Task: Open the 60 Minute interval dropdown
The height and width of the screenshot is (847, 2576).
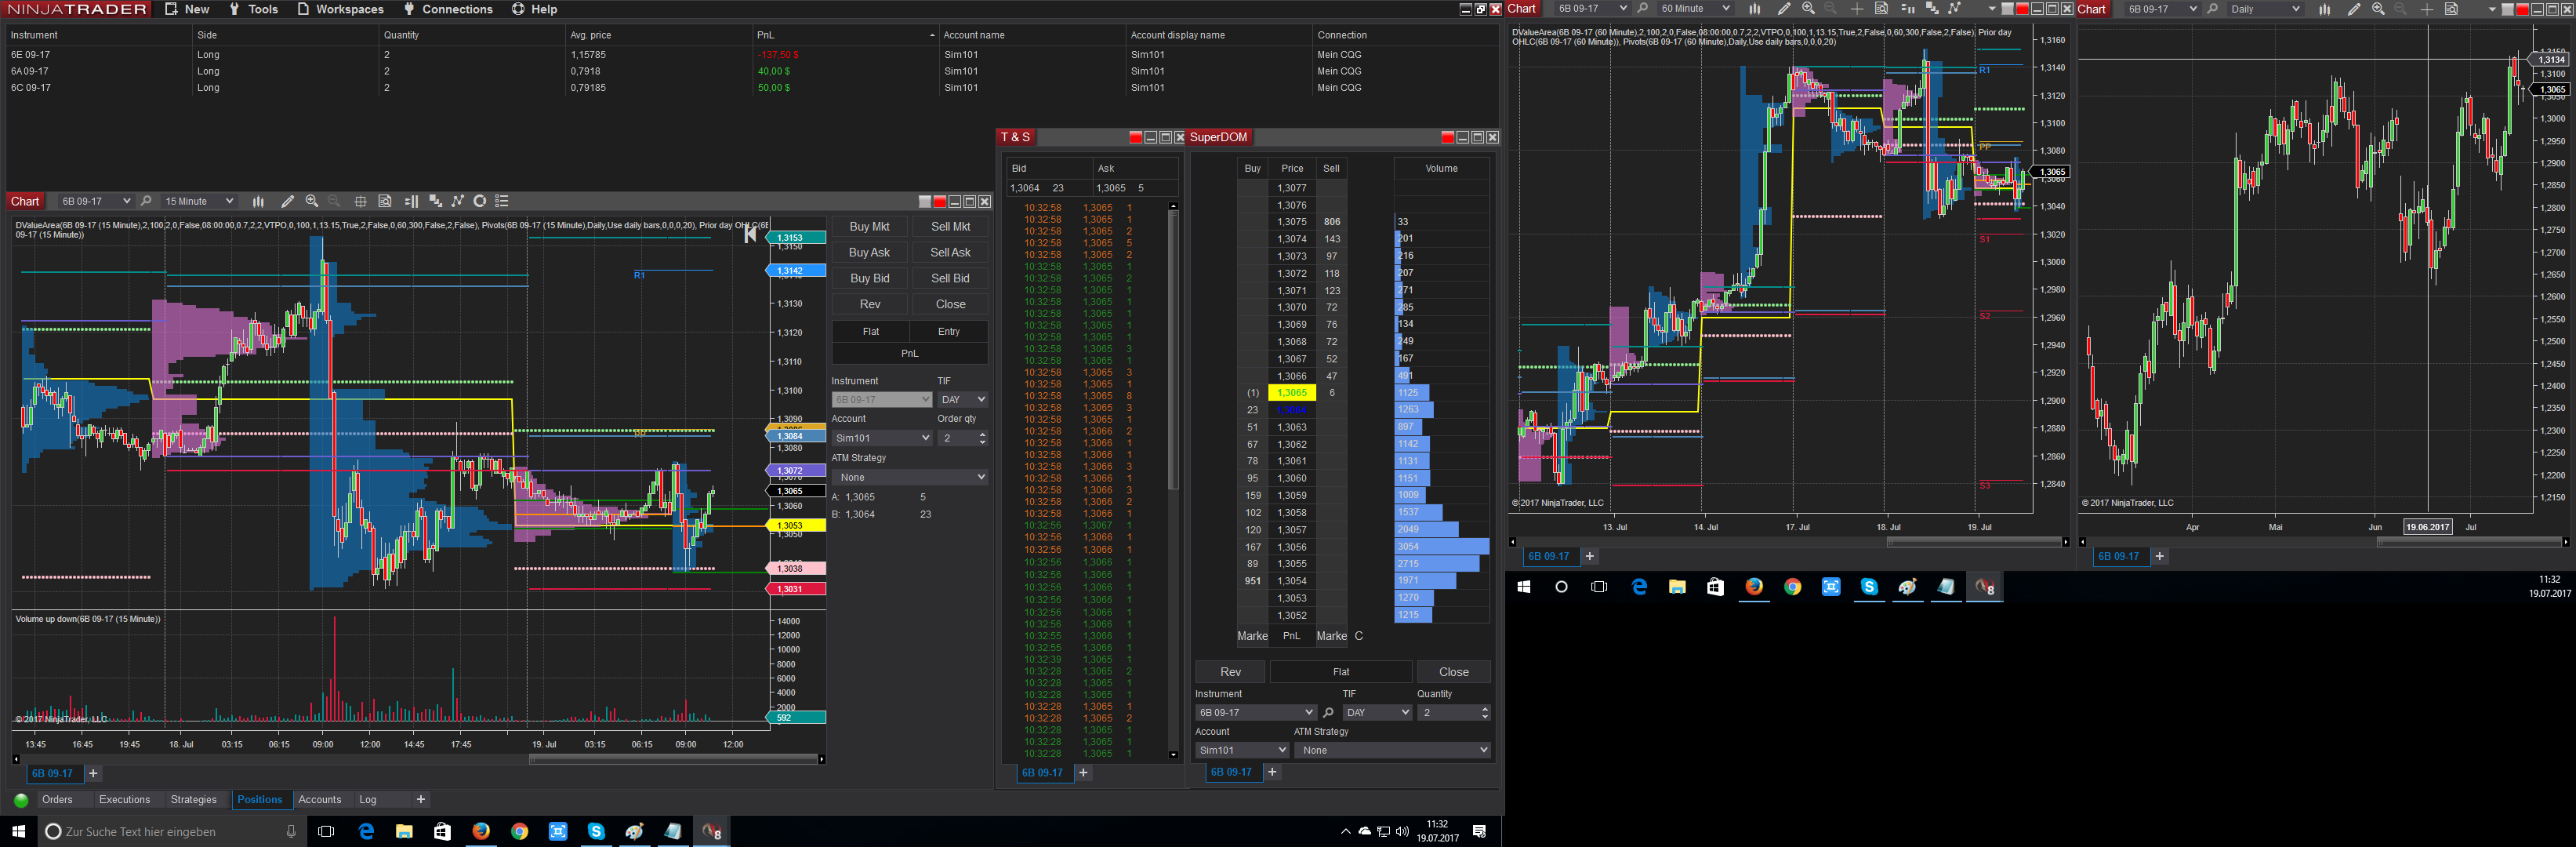Action: pyautogui.click(x=1694, y=9)
